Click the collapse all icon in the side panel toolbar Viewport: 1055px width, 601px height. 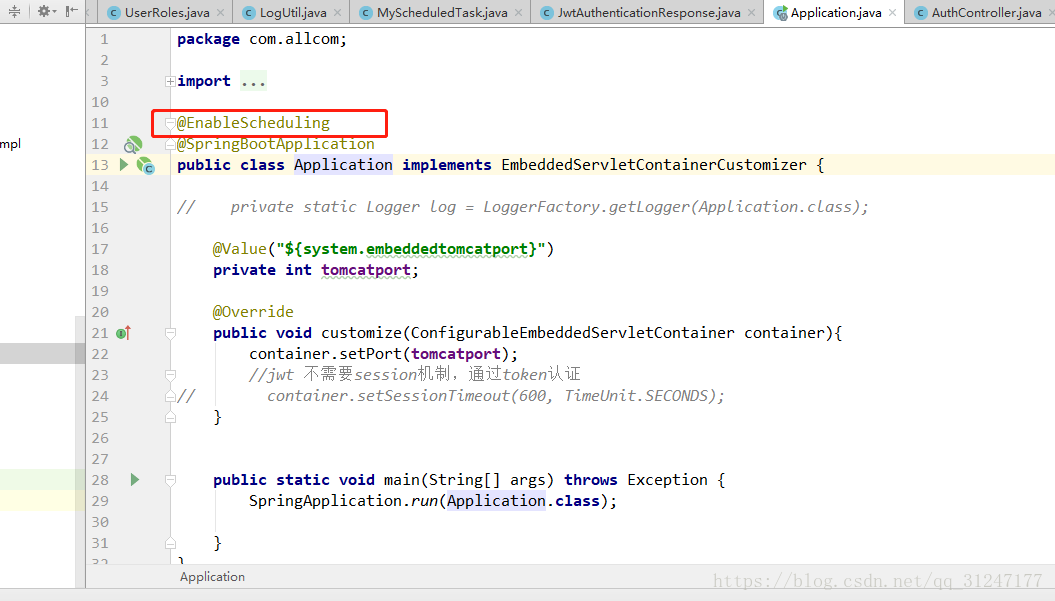(x=14, y=11)
